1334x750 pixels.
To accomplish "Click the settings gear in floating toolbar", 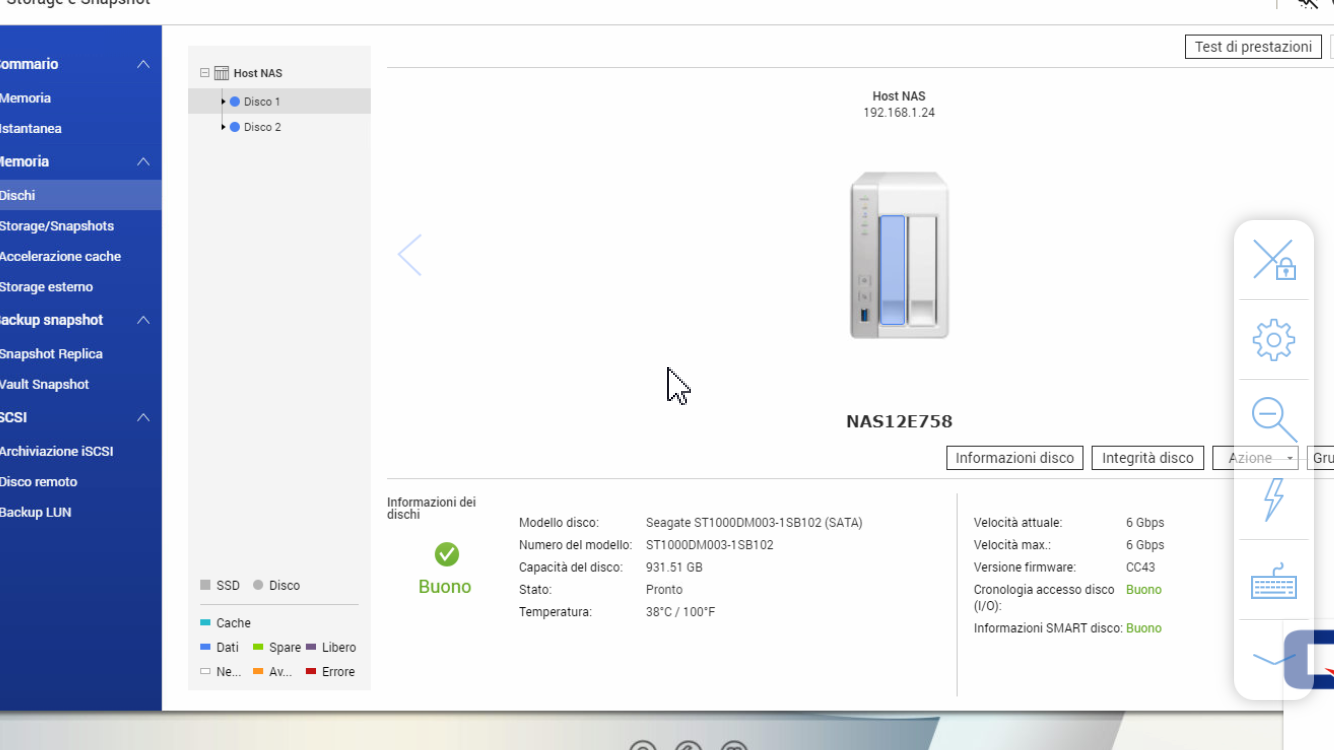I will point(1273,340).
